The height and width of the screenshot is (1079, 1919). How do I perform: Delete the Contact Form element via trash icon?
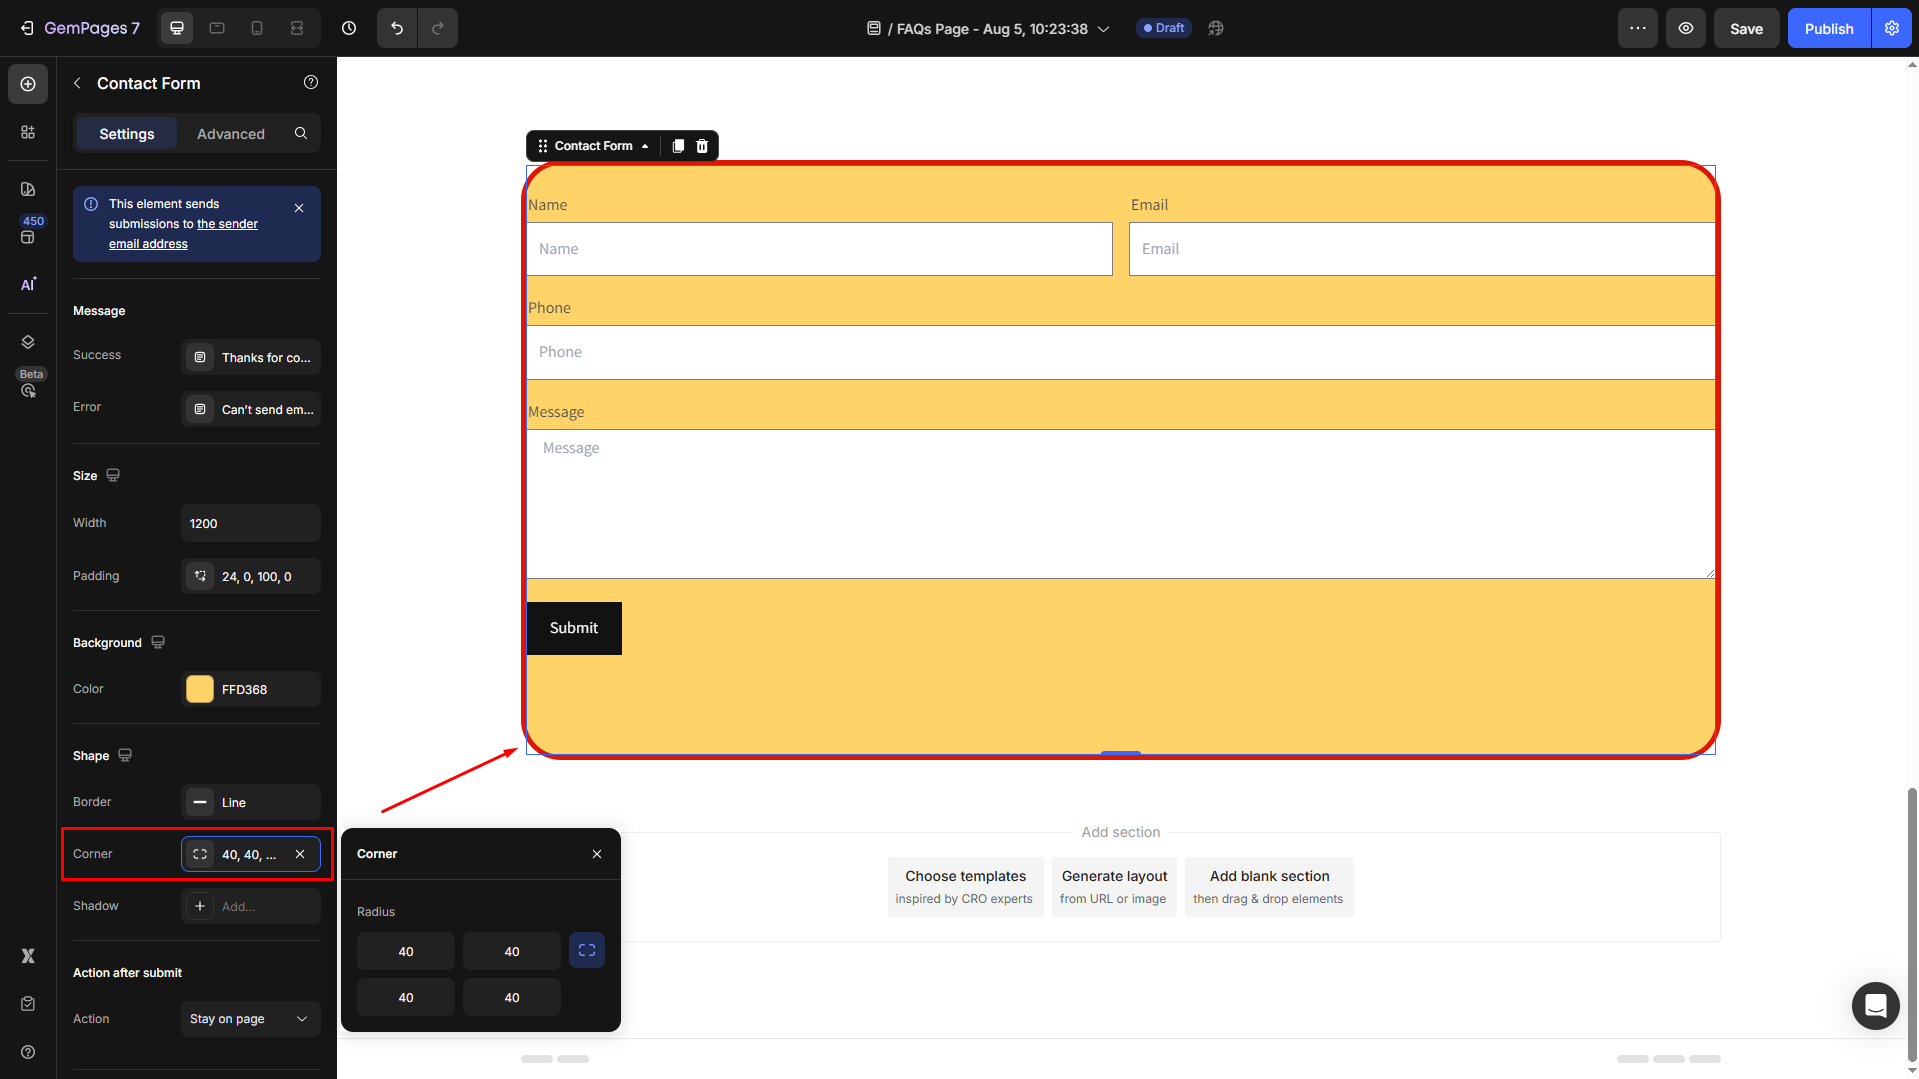pyautogui.click(x=702, y=146)
